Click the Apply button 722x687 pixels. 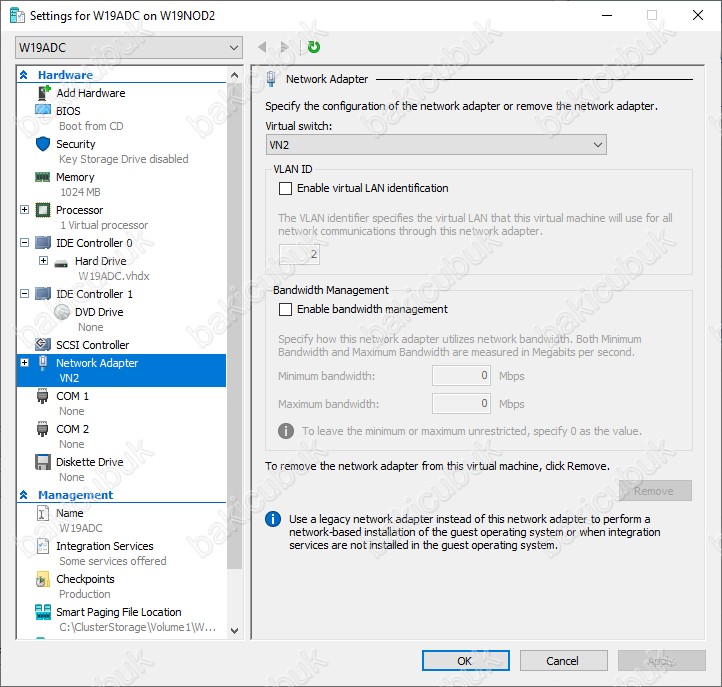[x=662, y=661]
